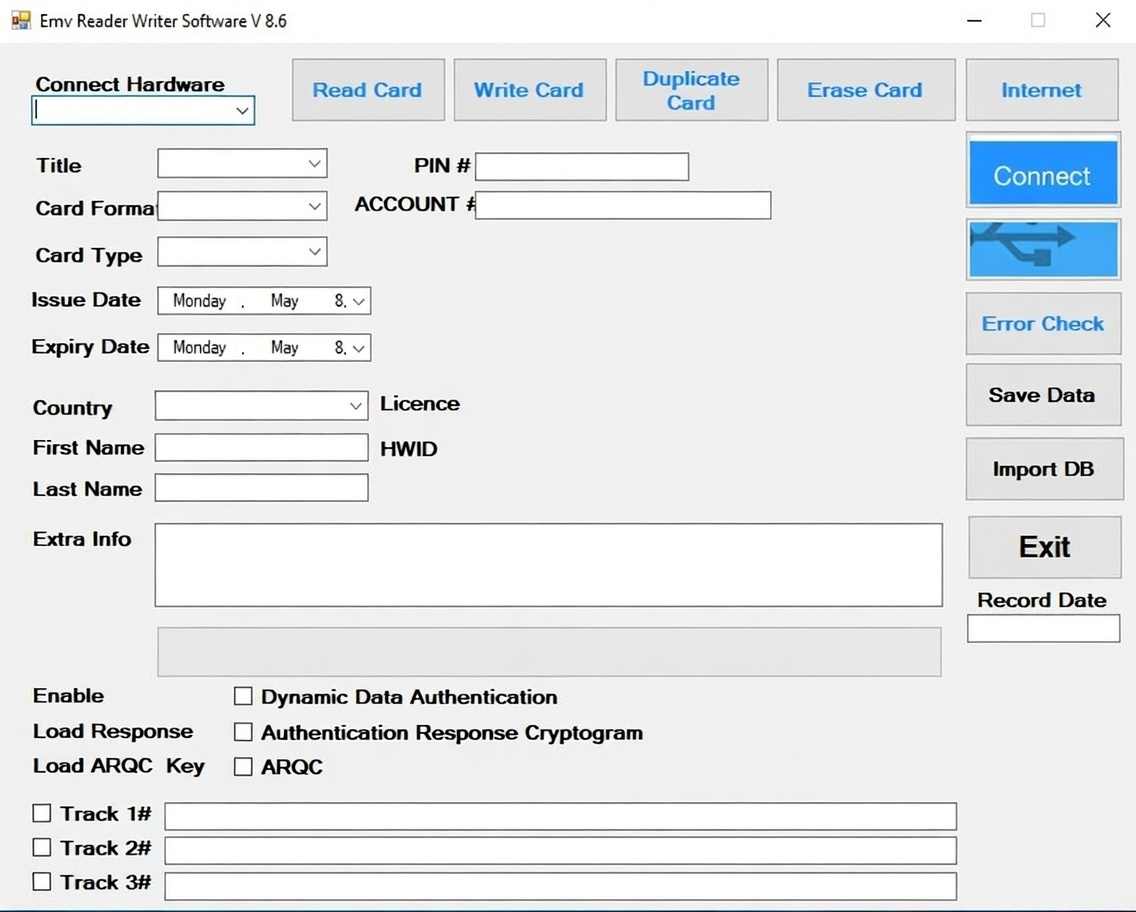This screenshot has height=912, width=1136.
Task: Click the Save Data button
Action: tap(1042, 395)
